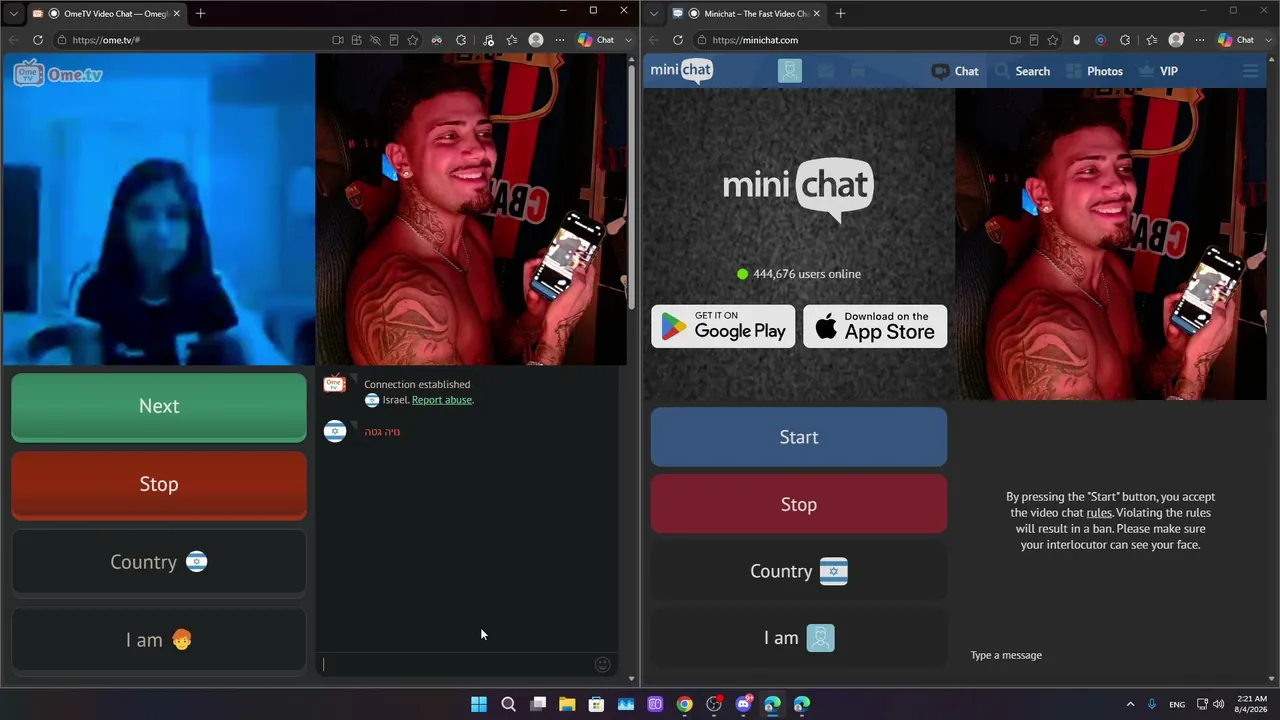Open the volume control in the system tray
This screenshot has height=720, width=1280.
[x=1218, y=704]
